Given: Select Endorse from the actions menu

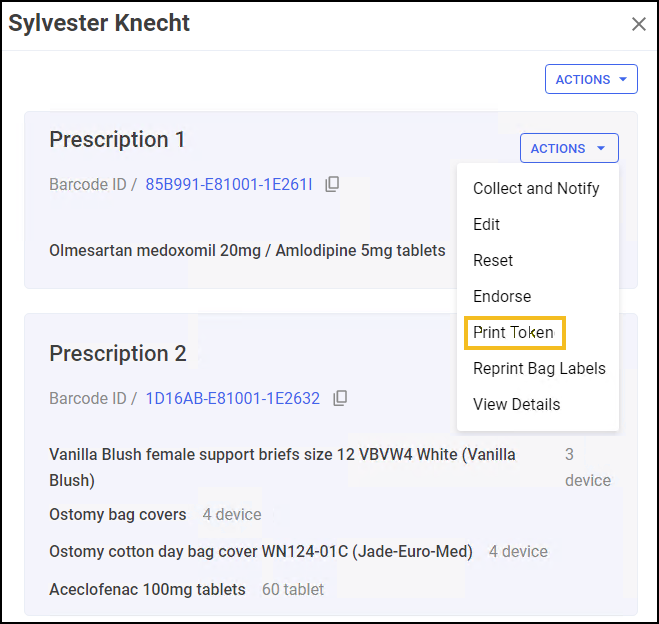Looking at the screenshot, I should coord(502,296).
